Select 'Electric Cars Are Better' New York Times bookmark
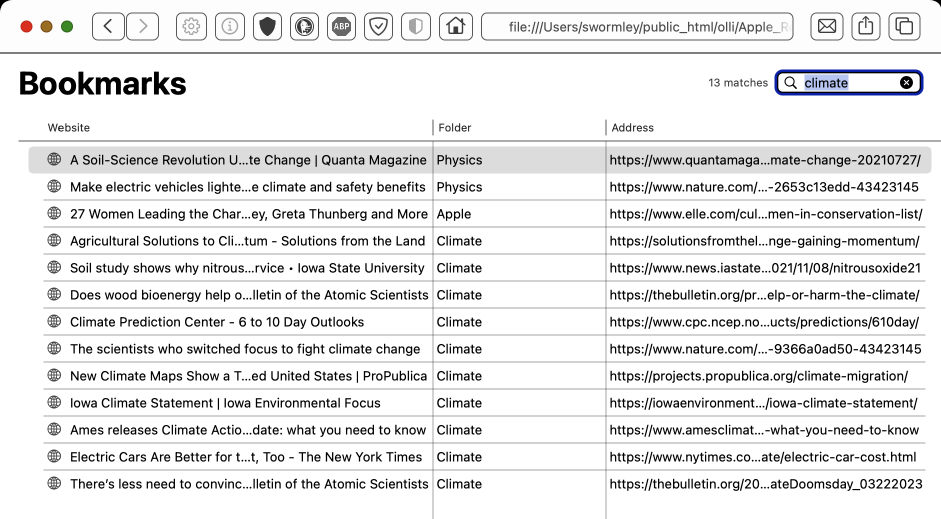This screenshot has height=519, width=941. [x=246, y=457]
